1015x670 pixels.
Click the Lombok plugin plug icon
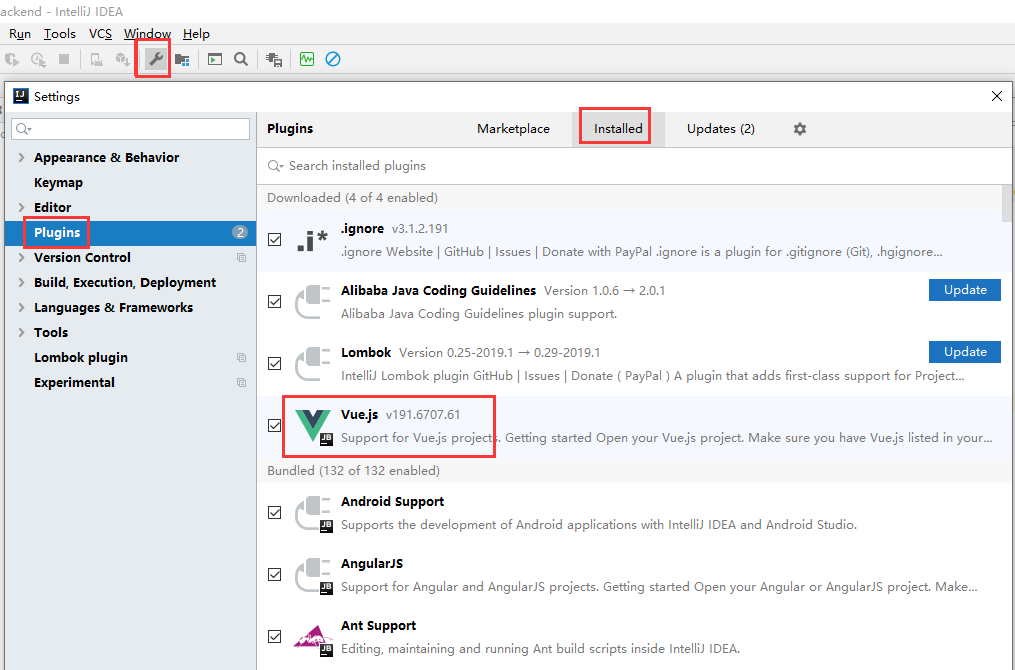313,364
